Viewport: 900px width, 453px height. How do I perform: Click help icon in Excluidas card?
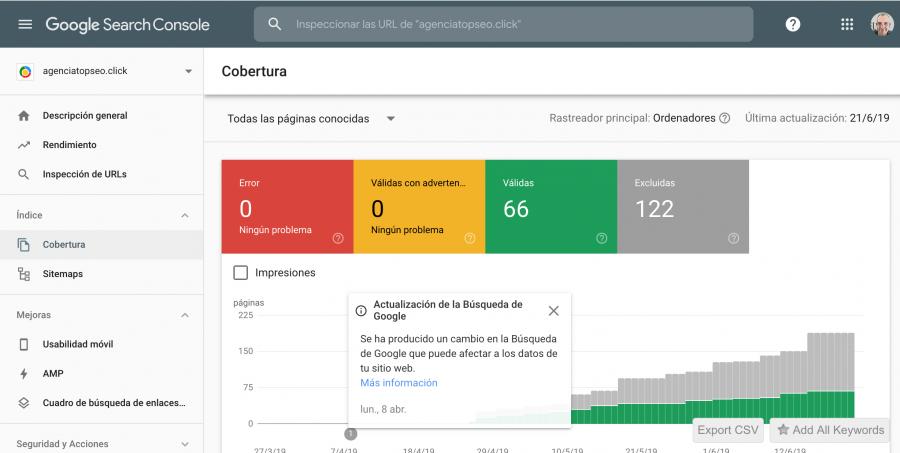733,238
